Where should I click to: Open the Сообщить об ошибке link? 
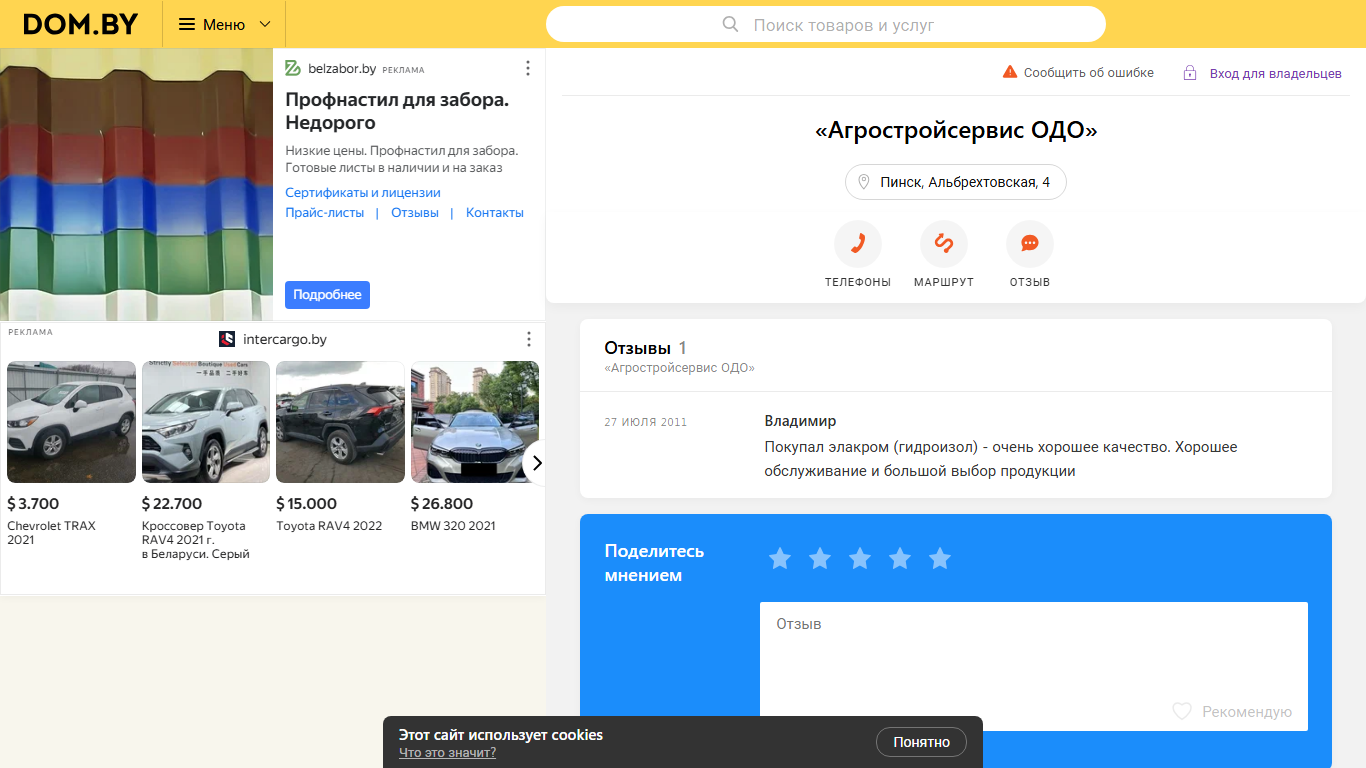1088,72
